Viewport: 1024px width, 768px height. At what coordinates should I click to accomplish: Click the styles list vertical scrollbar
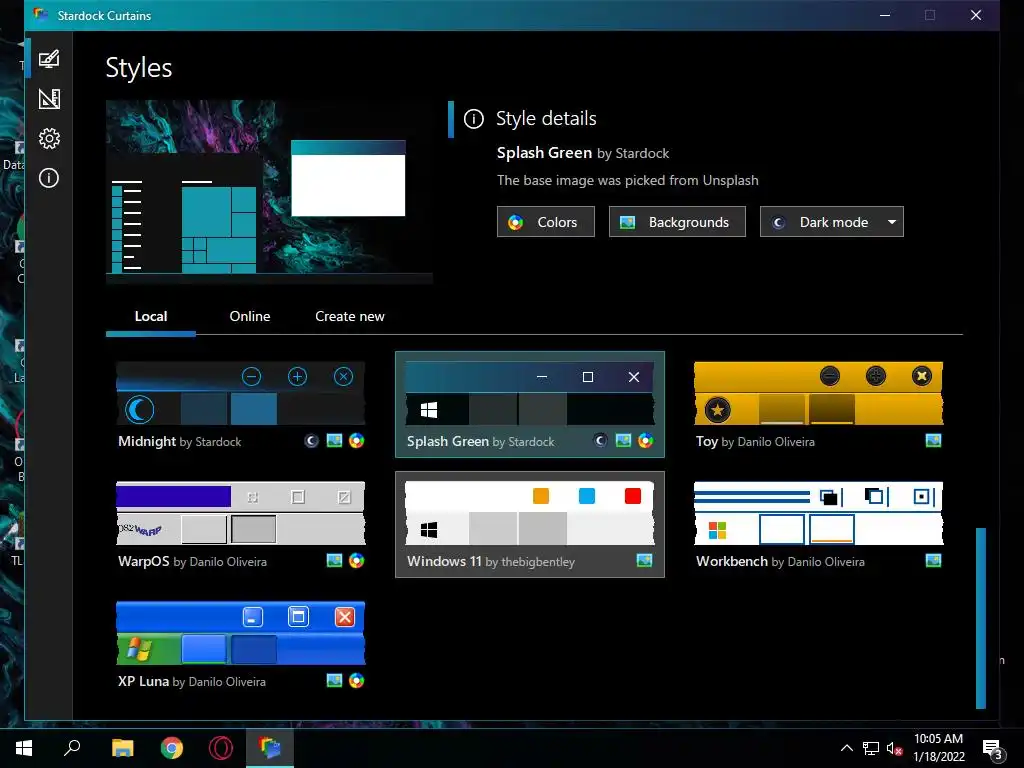click(980, 618)
